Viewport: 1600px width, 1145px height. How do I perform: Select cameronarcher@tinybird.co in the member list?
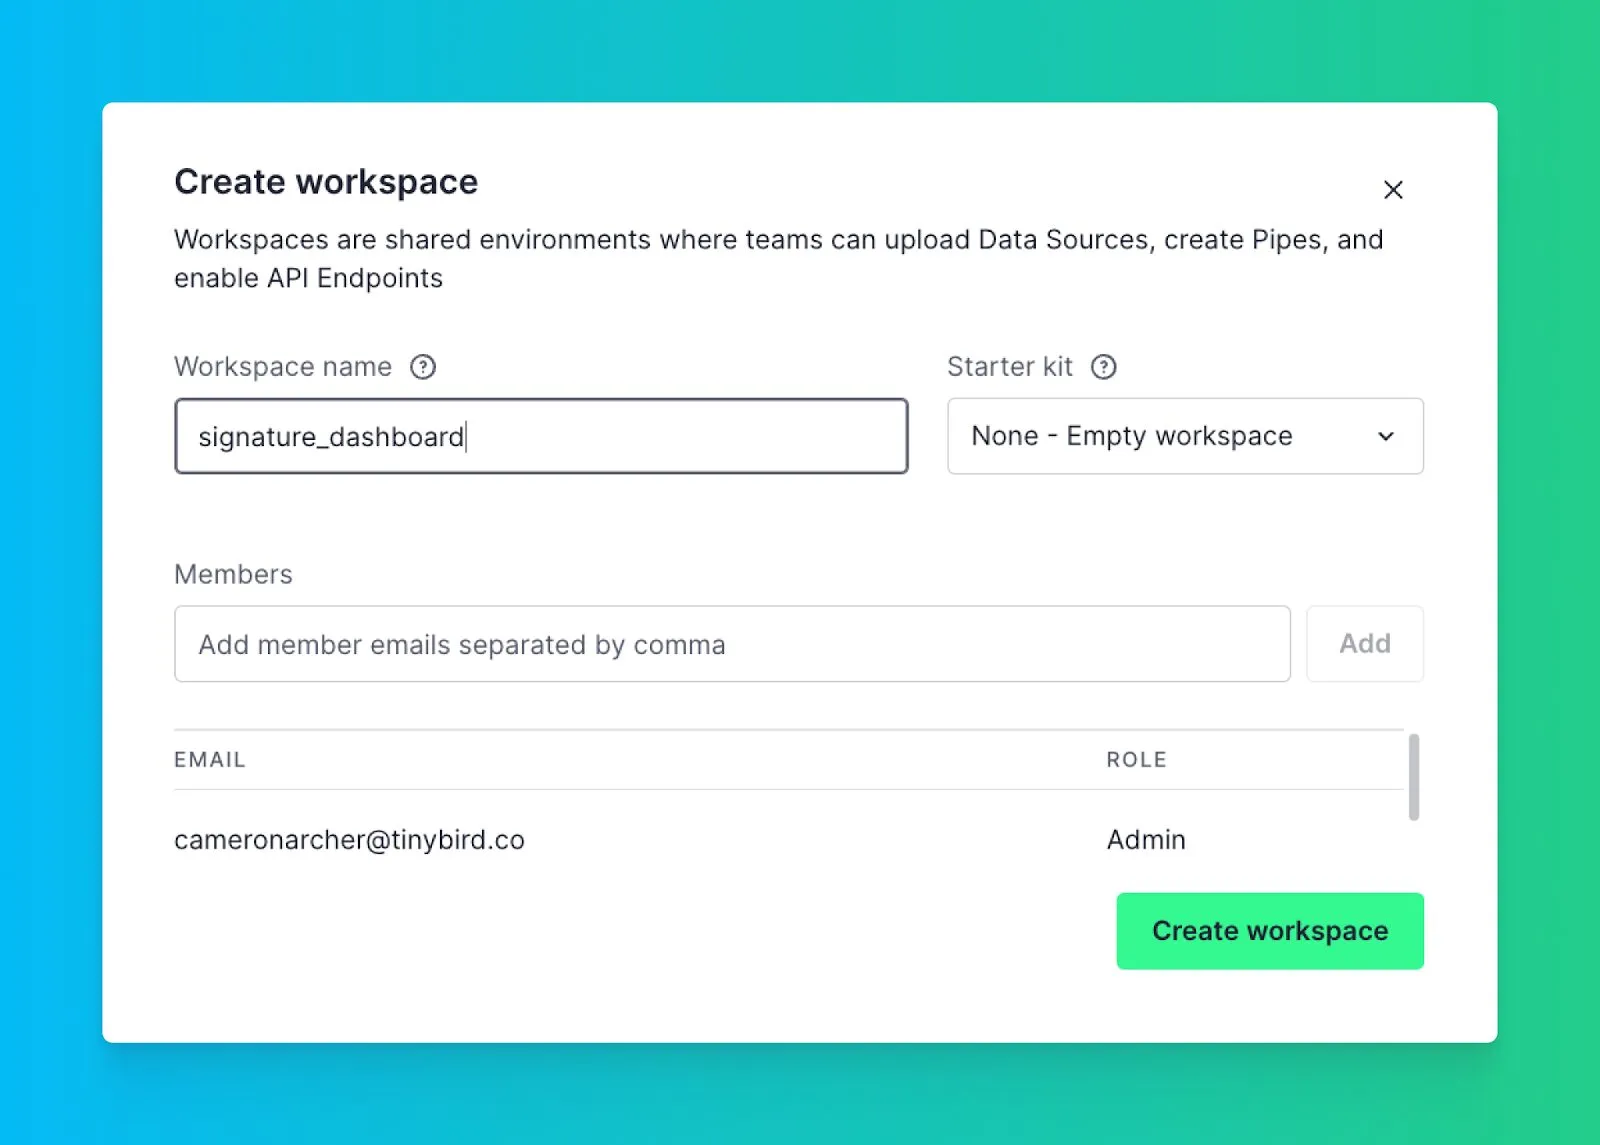click(x=349, y=840)
